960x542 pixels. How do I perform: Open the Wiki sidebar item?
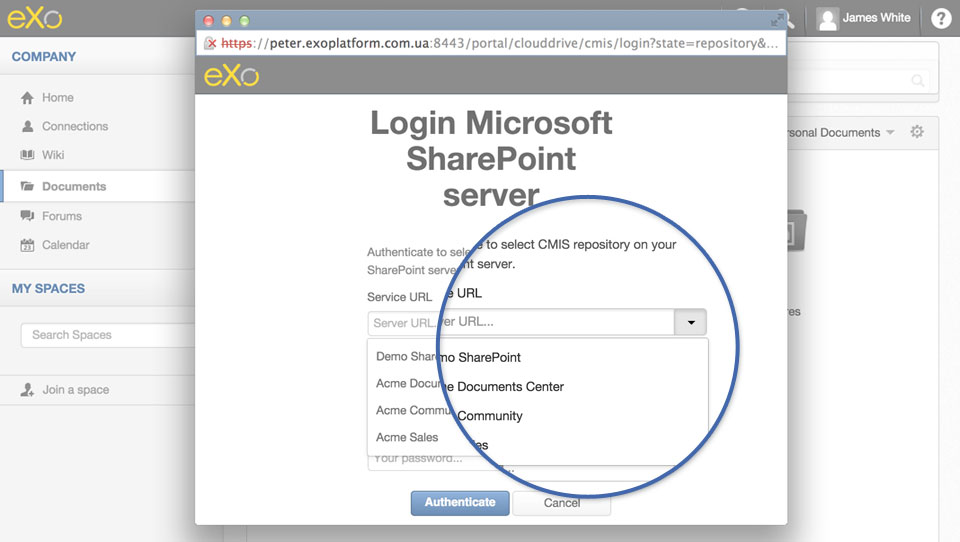pos(53,155)
